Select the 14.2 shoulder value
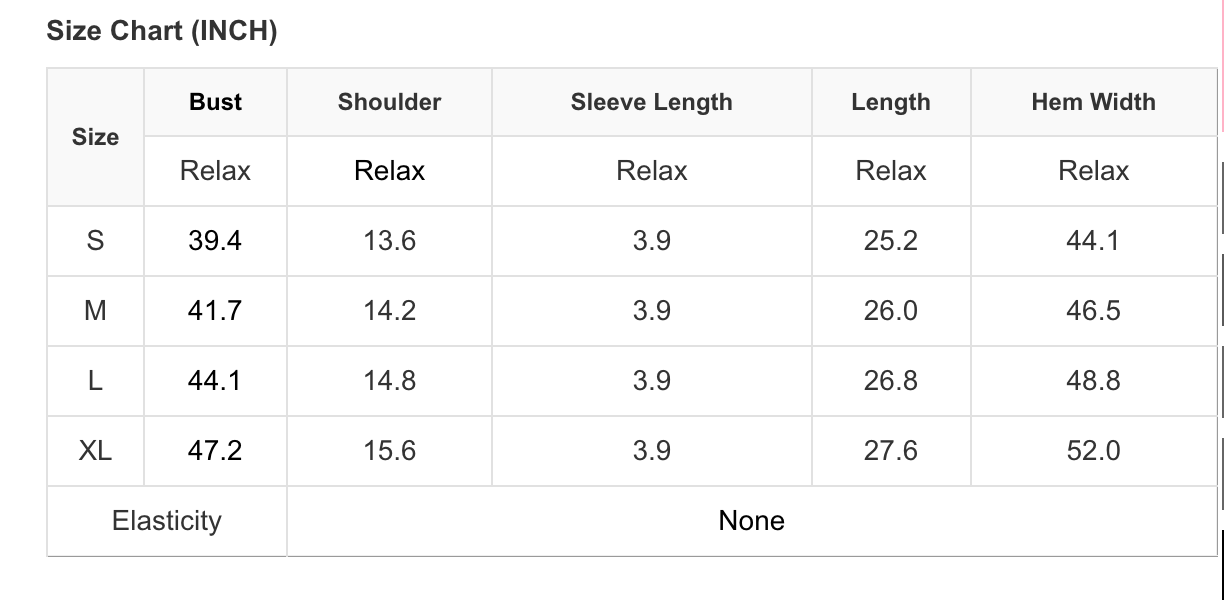 [x=389, y=311]
